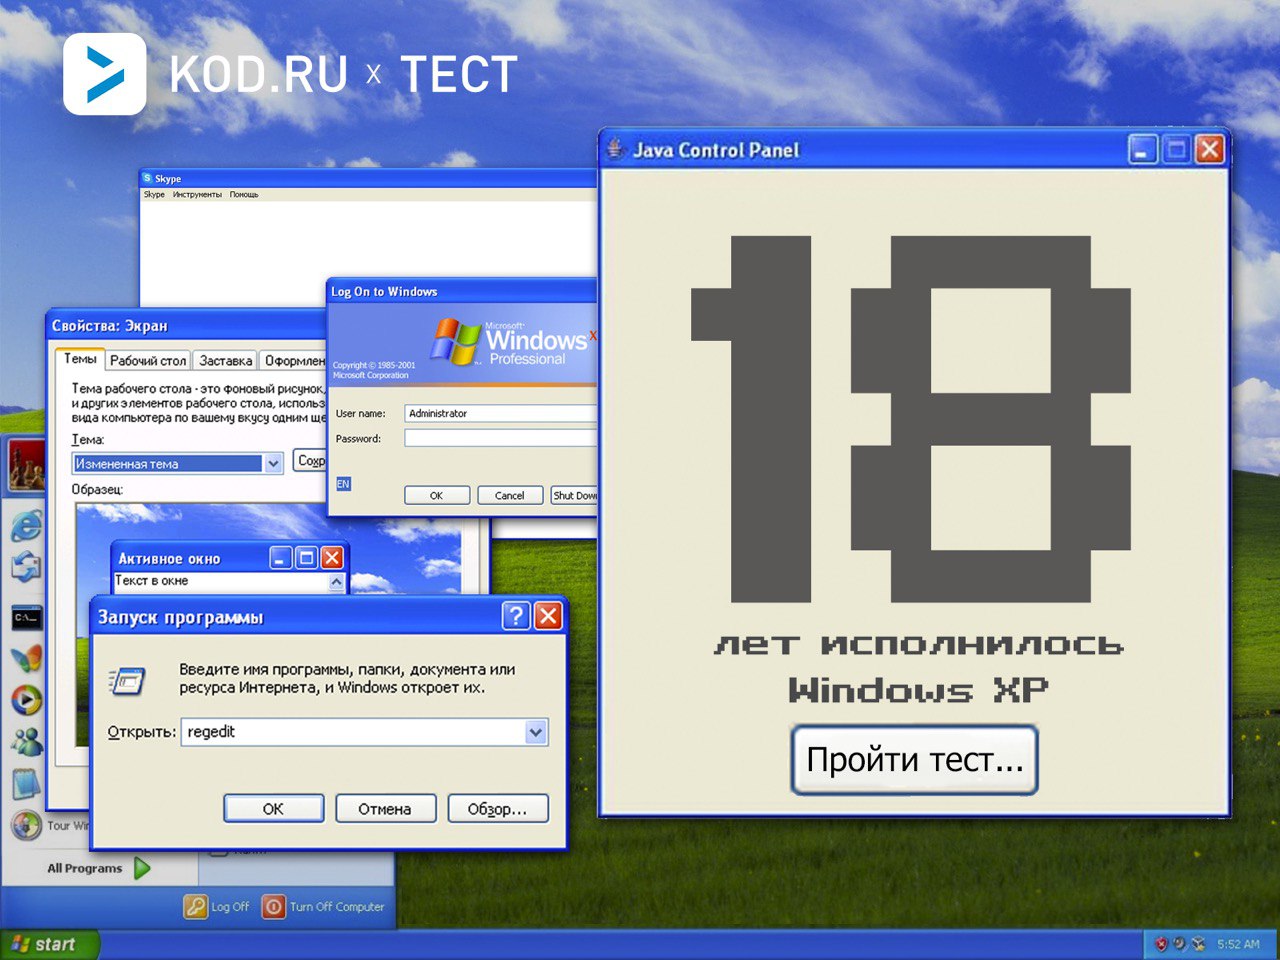1280x960 pixels.
Task: Switch to Рабочий стол tab
Action: [x=148, y=361]
